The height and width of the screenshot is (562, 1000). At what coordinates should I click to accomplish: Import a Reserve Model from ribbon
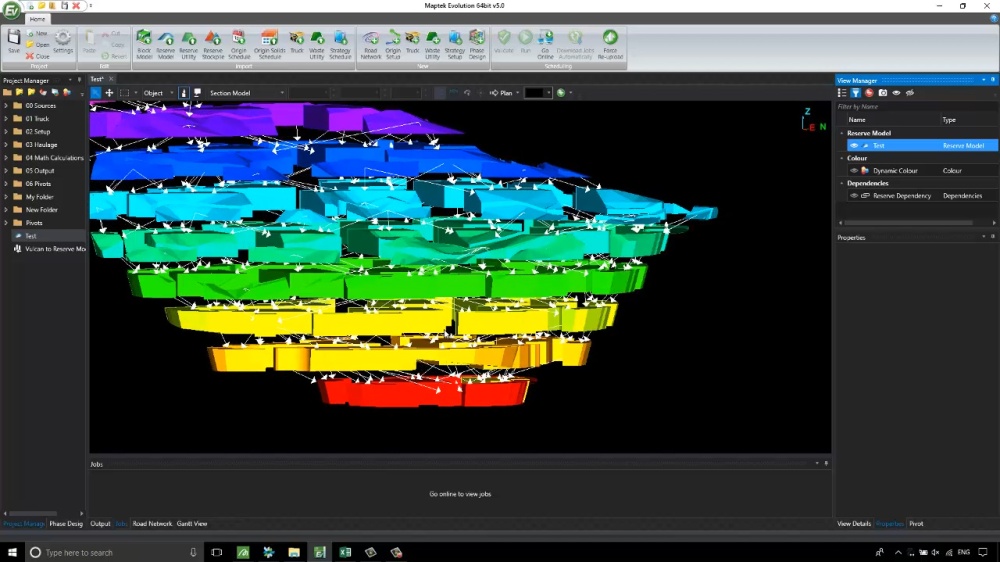[x=166, y=44]
